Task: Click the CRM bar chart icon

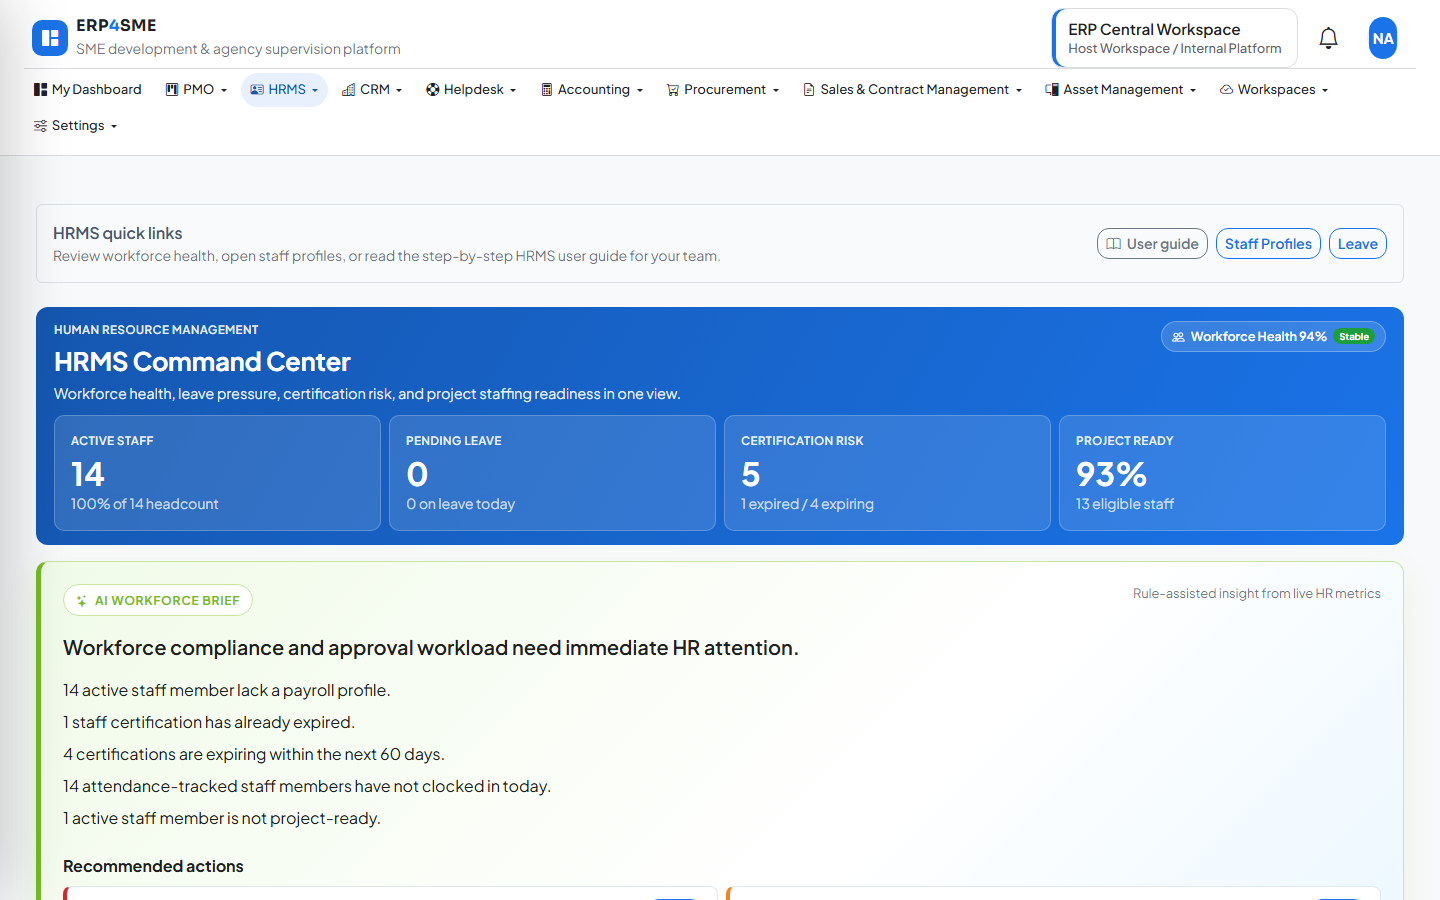Action: (349, 89)
